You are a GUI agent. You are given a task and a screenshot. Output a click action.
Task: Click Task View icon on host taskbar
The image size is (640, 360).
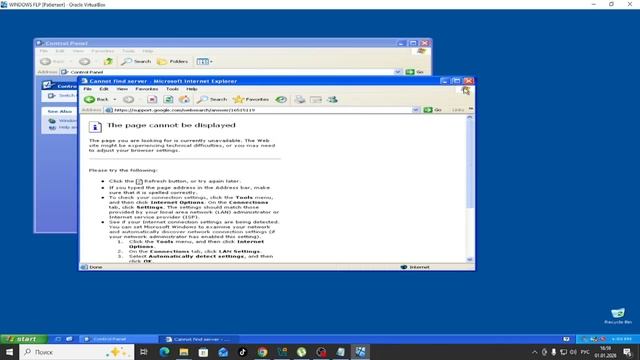click(144, 352)
